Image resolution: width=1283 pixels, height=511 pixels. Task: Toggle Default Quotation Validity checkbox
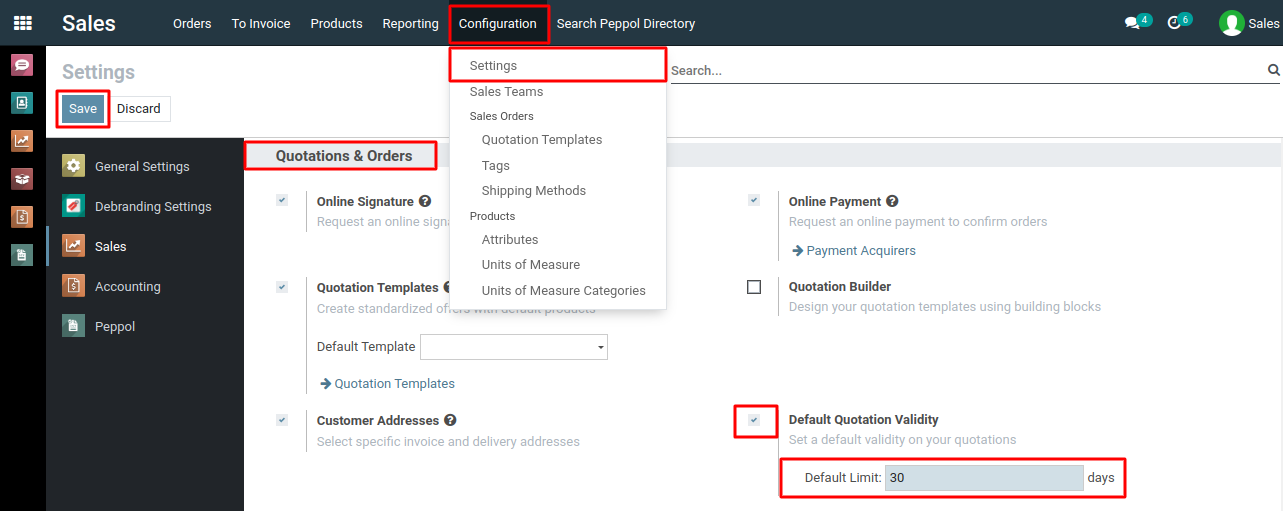pyautogui.click(x=754, y=420)
